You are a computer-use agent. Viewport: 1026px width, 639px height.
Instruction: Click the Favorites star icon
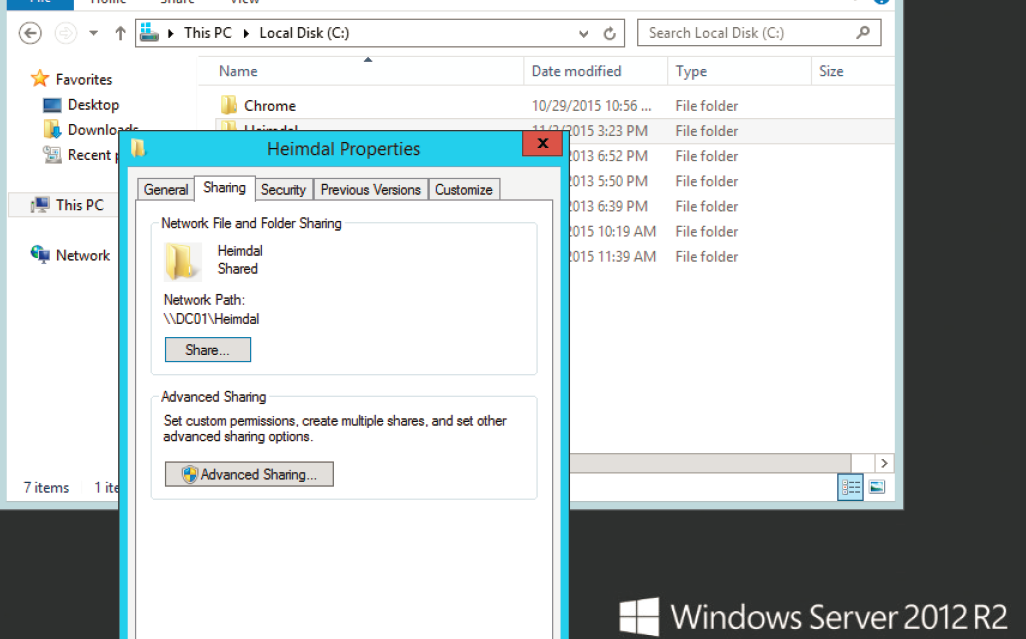(40, 79)
